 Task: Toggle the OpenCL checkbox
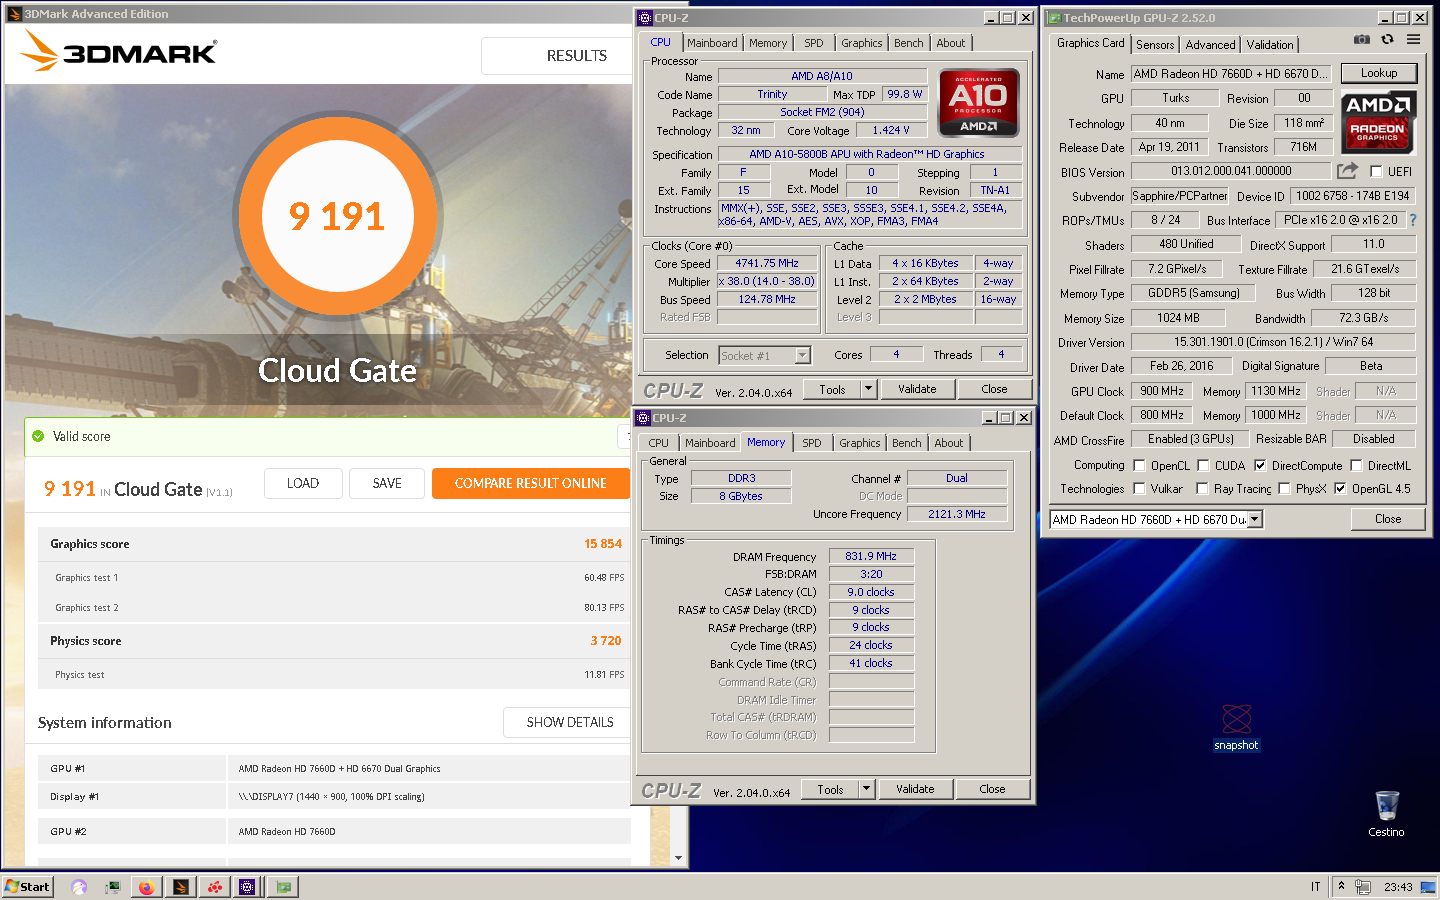pyautogui.click(x=1139, y=465)
